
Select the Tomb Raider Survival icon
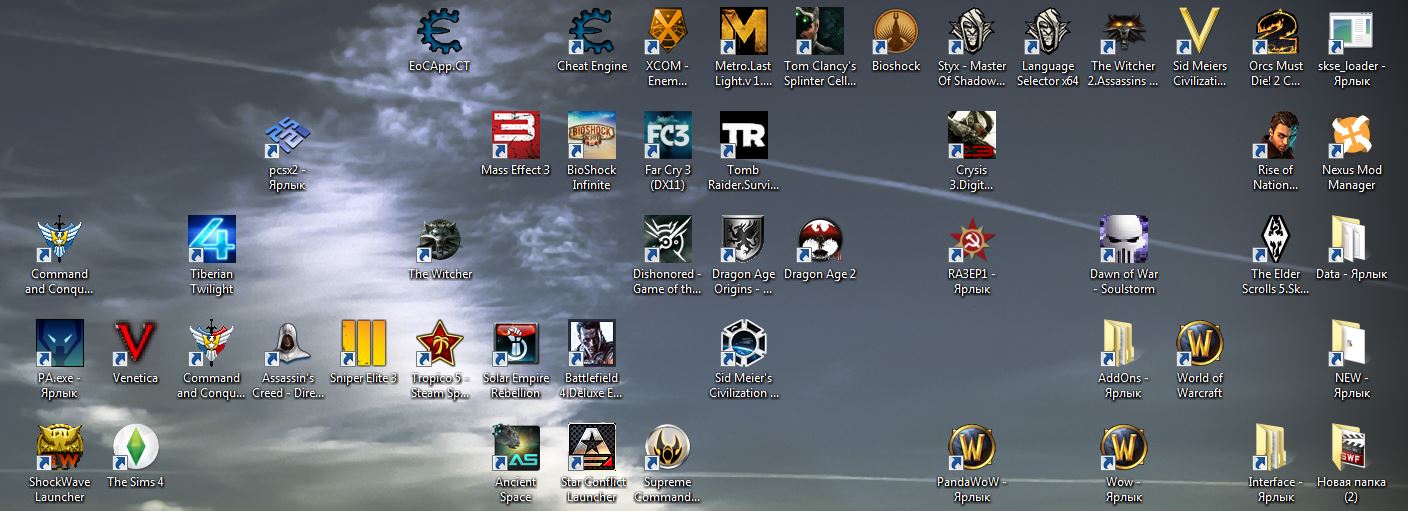744,136
